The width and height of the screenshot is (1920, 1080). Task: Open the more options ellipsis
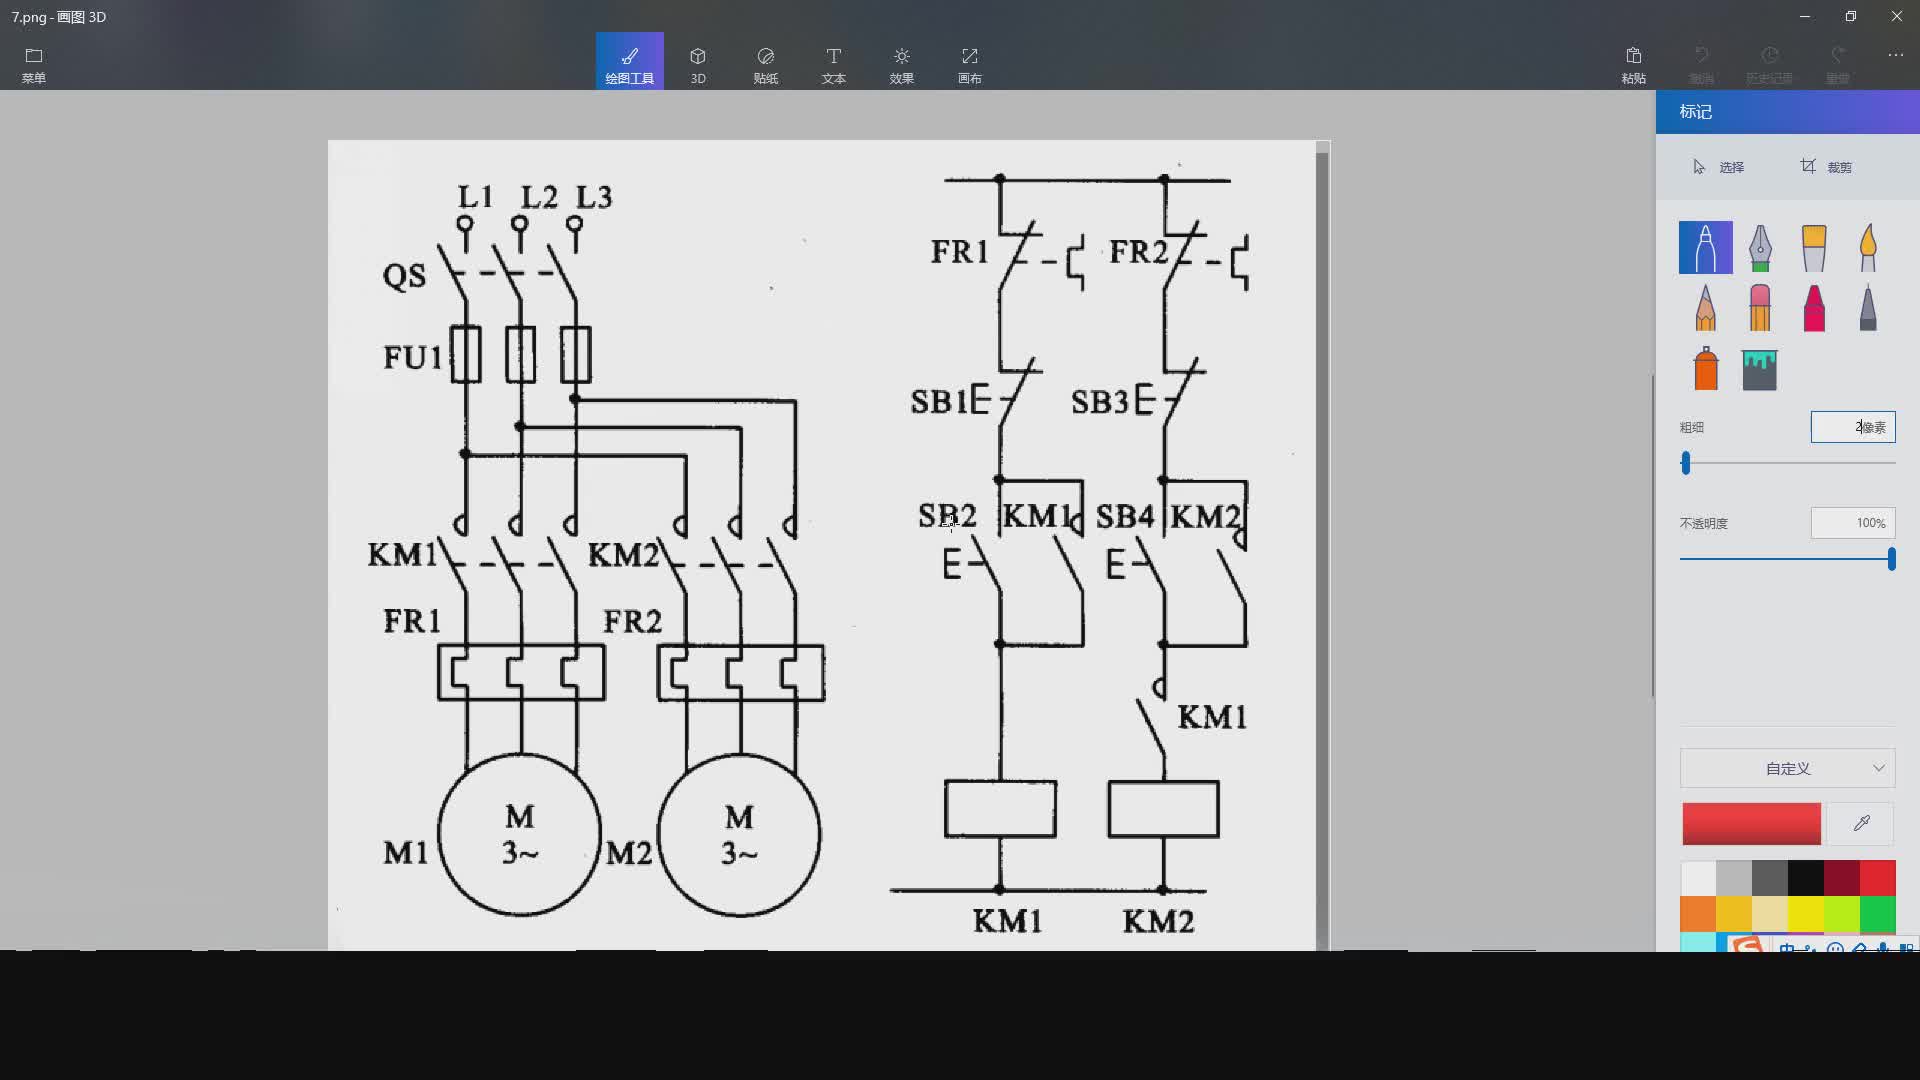(x=1895, y=55)
